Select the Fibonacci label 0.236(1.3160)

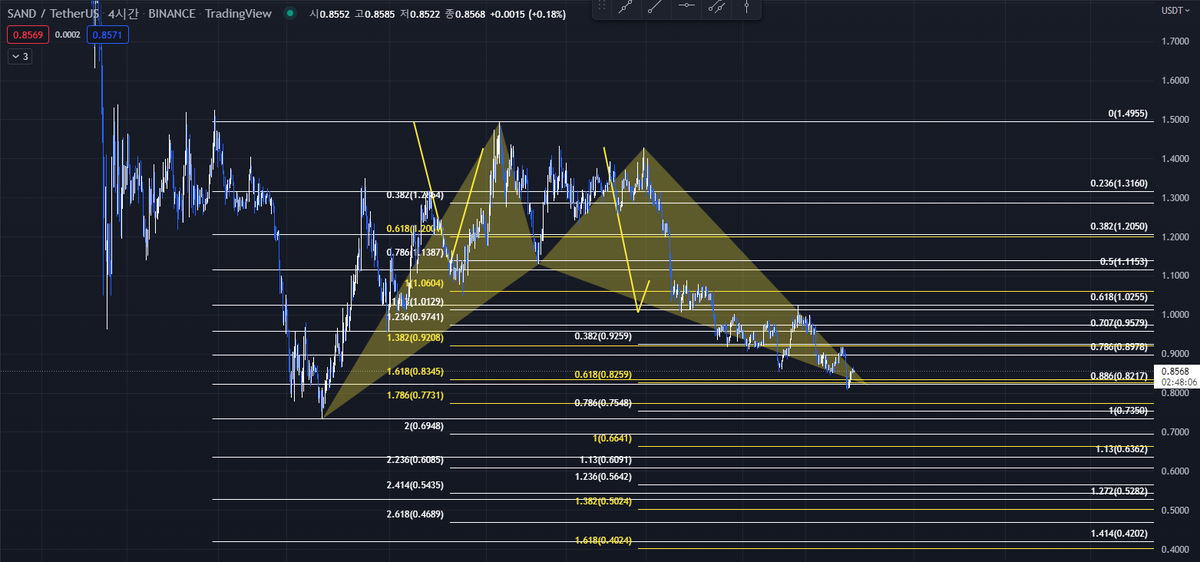1119,184
